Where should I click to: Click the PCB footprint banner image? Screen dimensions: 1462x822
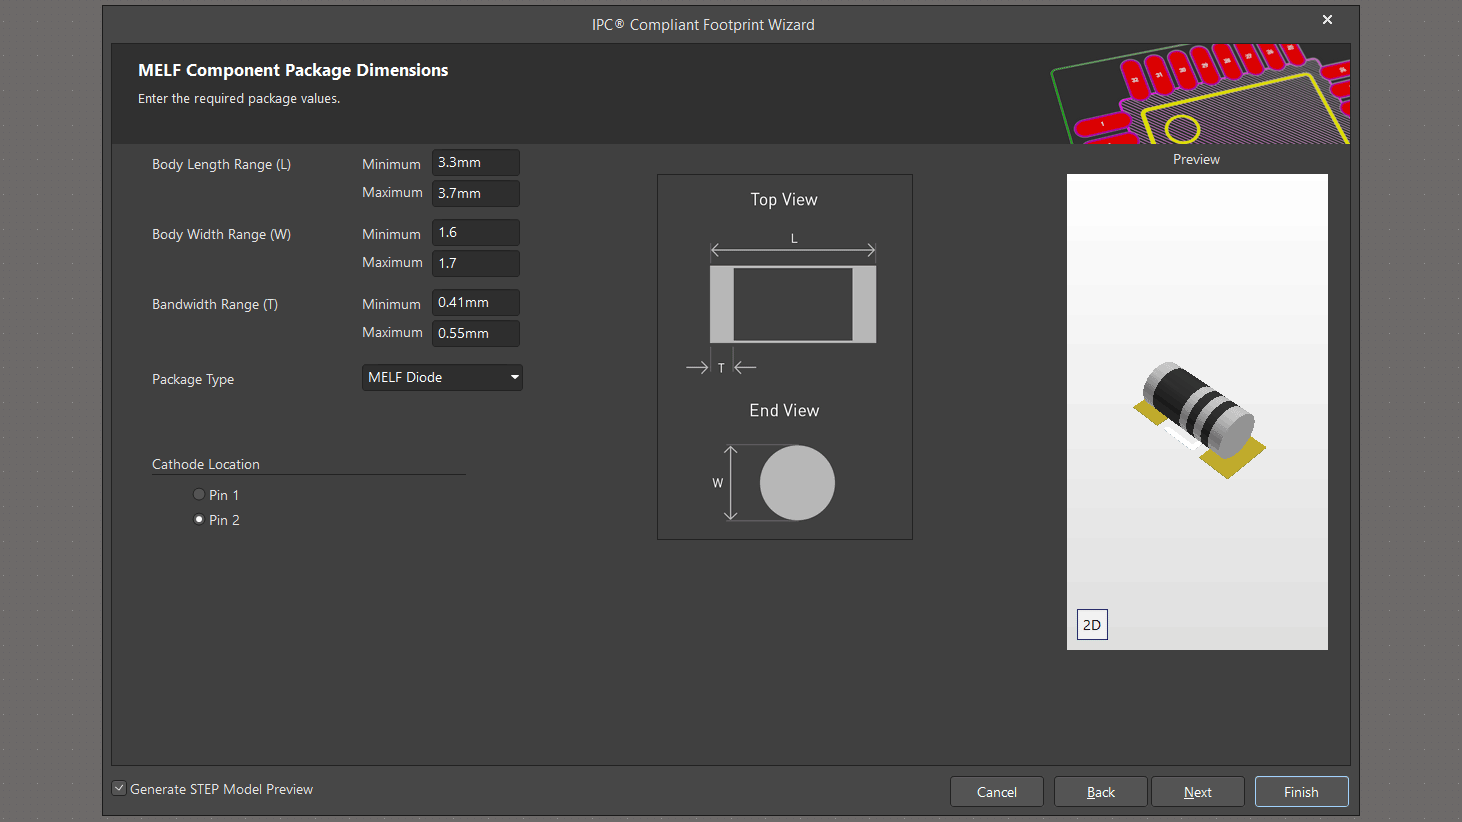1200,94
